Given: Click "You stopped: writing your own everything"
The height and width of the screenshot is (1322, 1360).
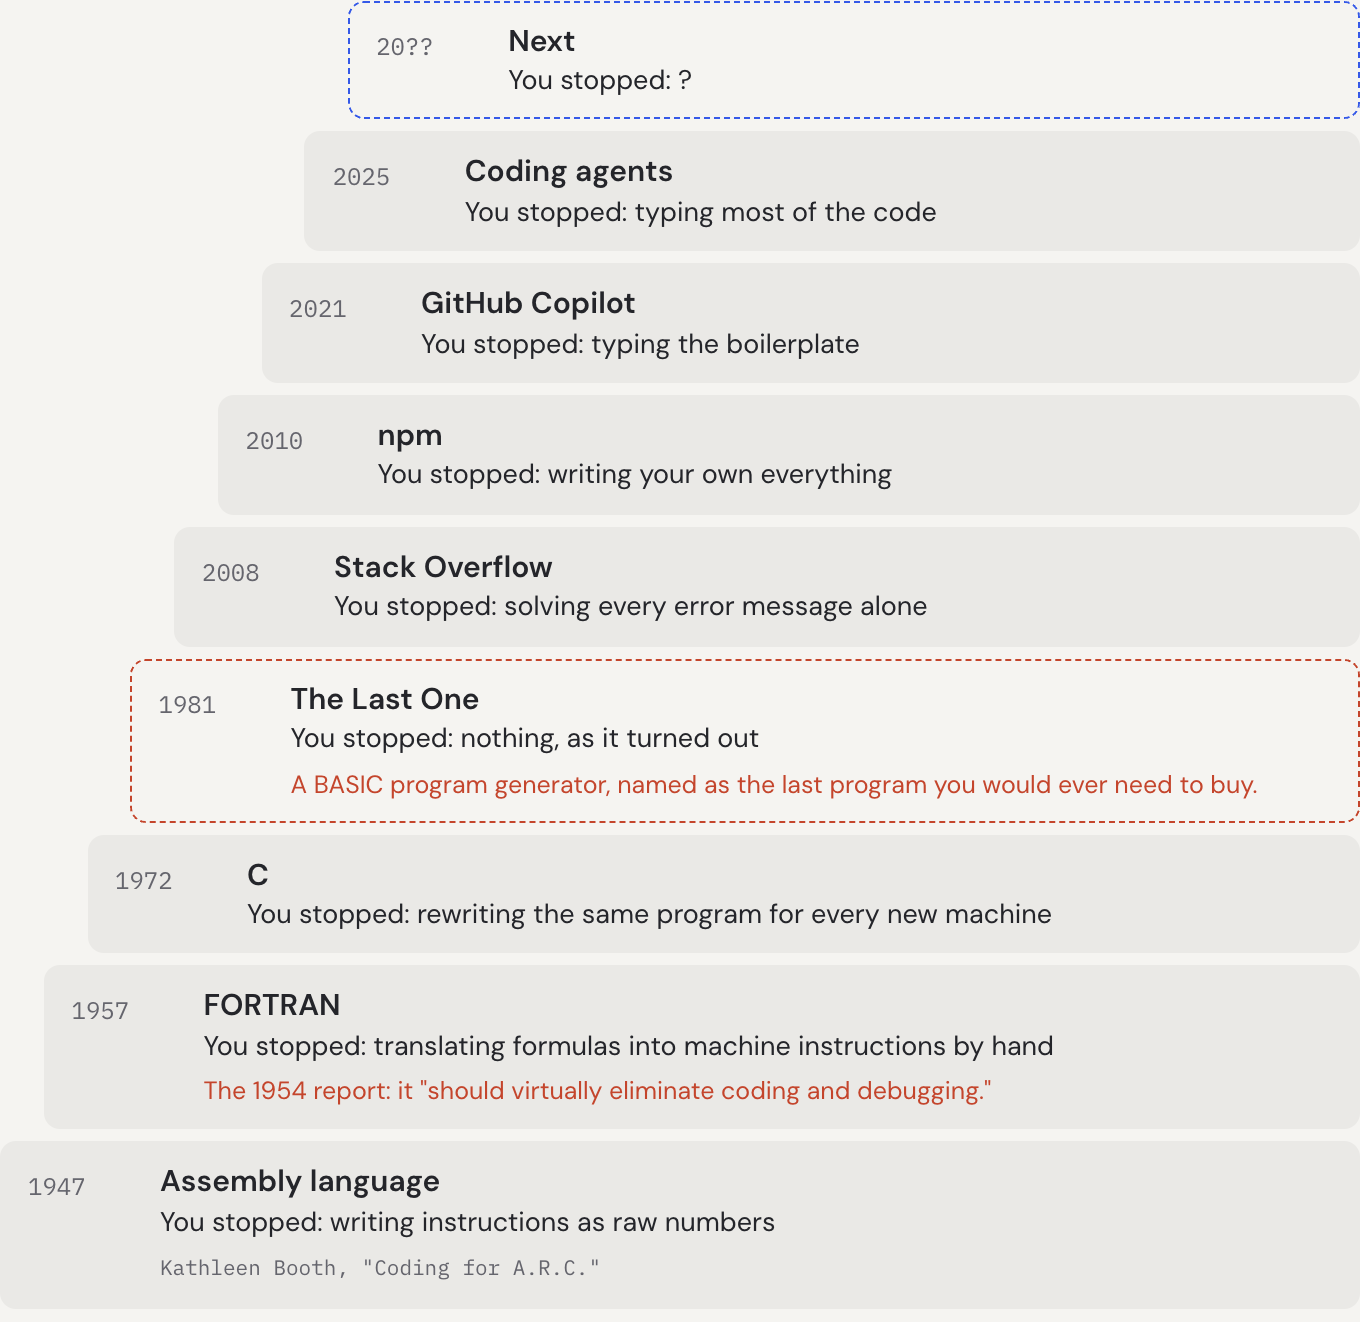Looking at the screenshot, I should [x=635, y=474].
